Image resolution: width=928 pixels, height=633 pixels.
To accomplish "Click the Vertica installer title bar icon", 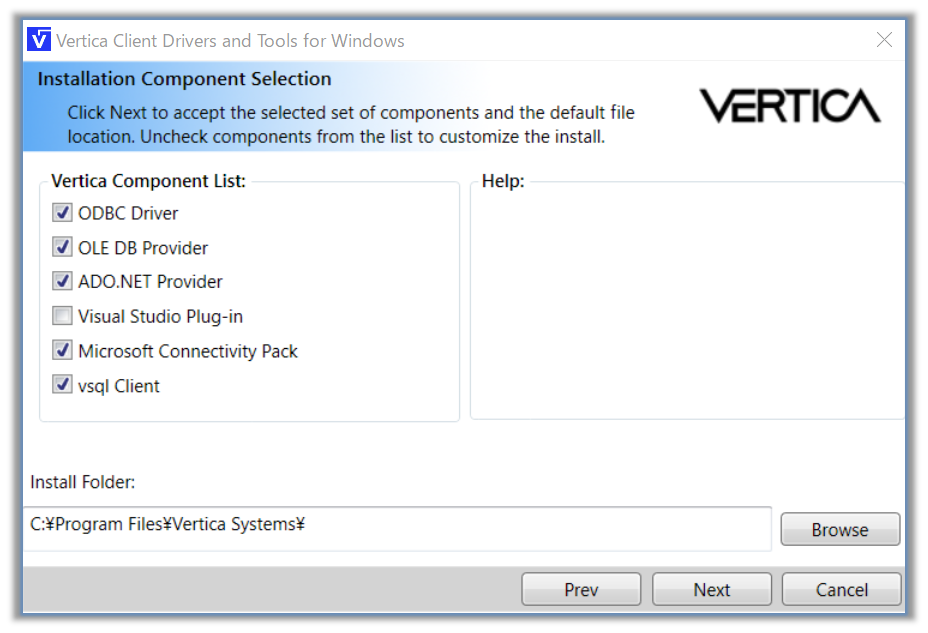I will 40,41.
